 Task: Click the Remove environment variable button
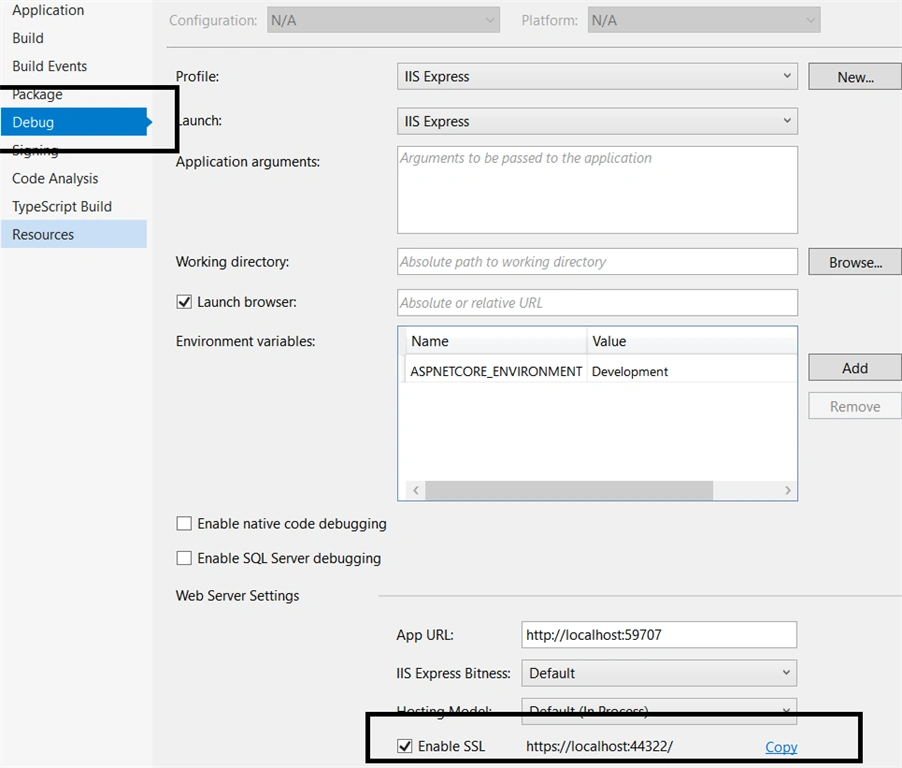855,406
